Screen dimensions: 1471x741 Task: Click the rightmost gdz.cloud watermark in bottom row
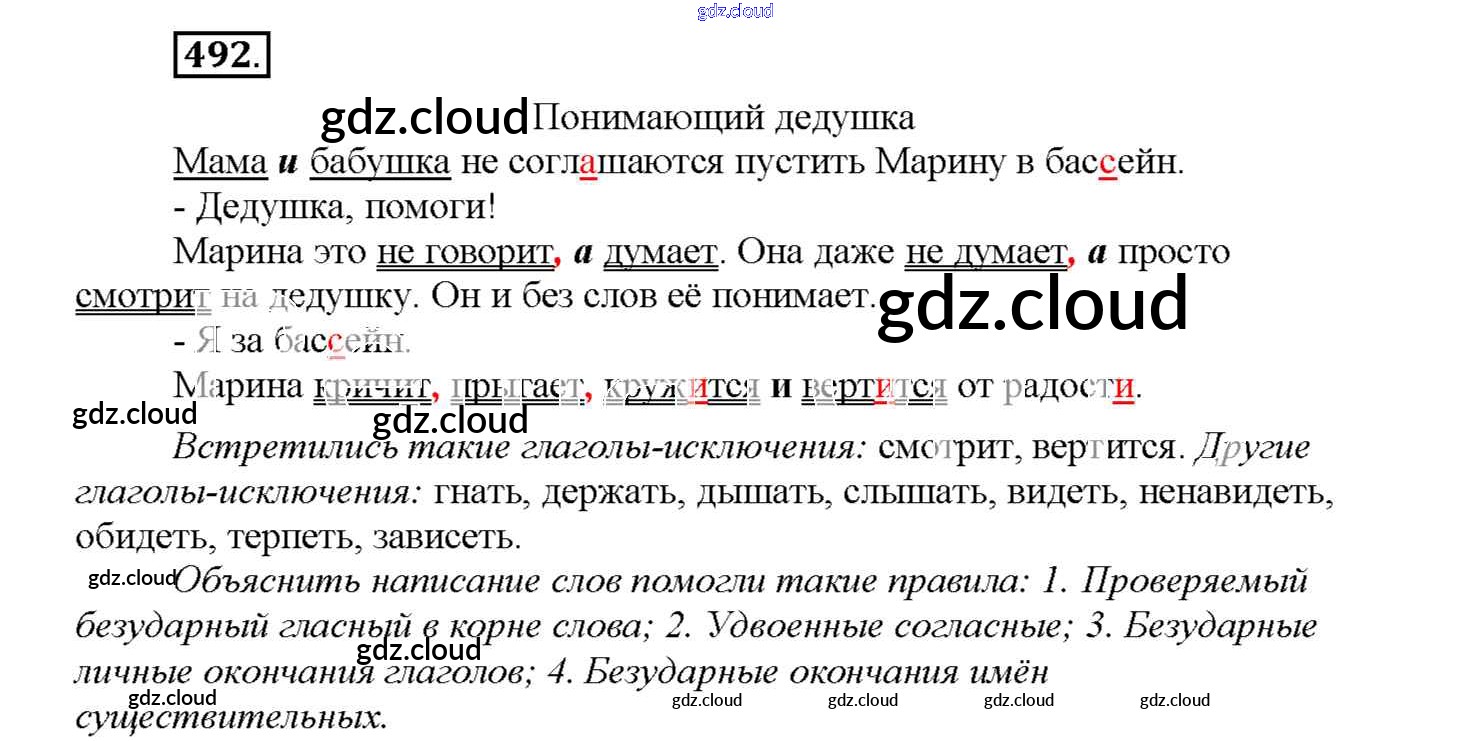tap(1174, 700)
